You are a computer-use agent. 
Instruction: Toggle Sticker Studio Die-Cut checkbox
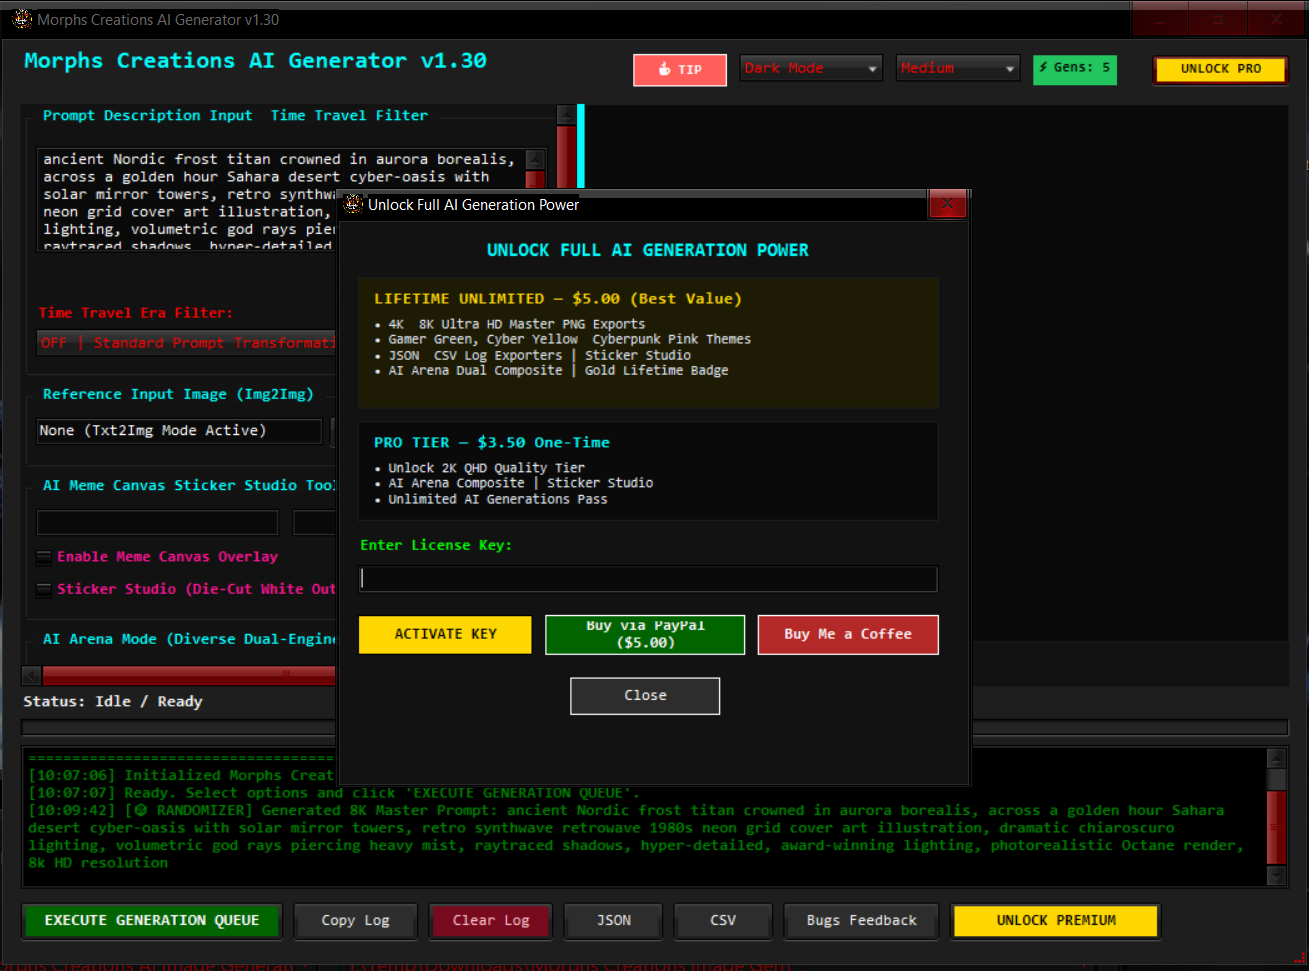(x=44, y=590)
